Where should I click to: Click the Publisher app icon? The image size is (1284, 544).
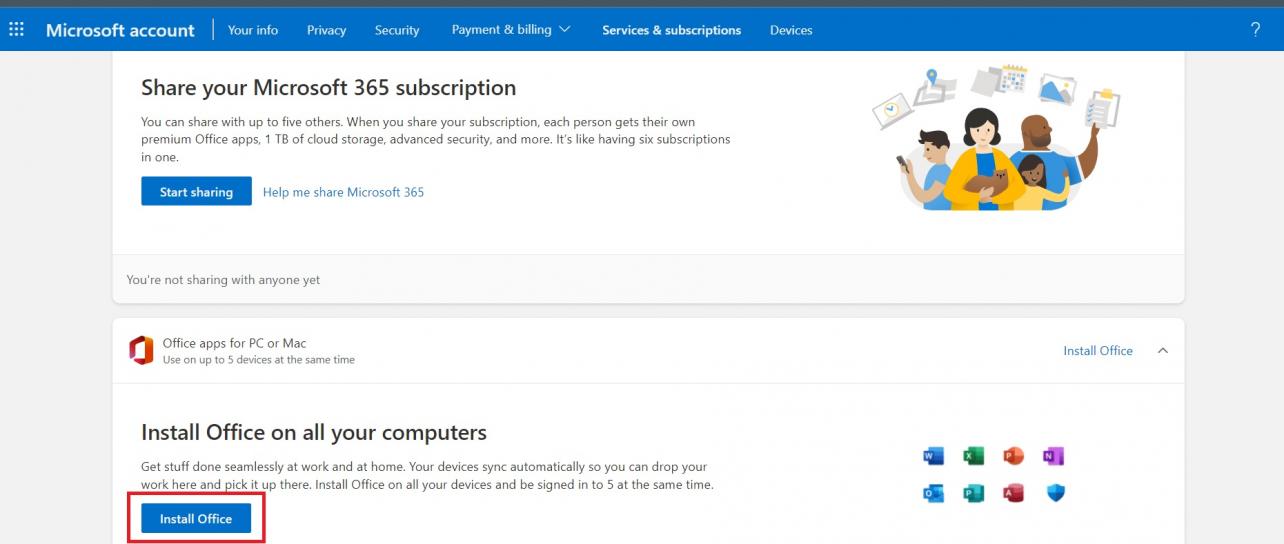tap(973, 493)
